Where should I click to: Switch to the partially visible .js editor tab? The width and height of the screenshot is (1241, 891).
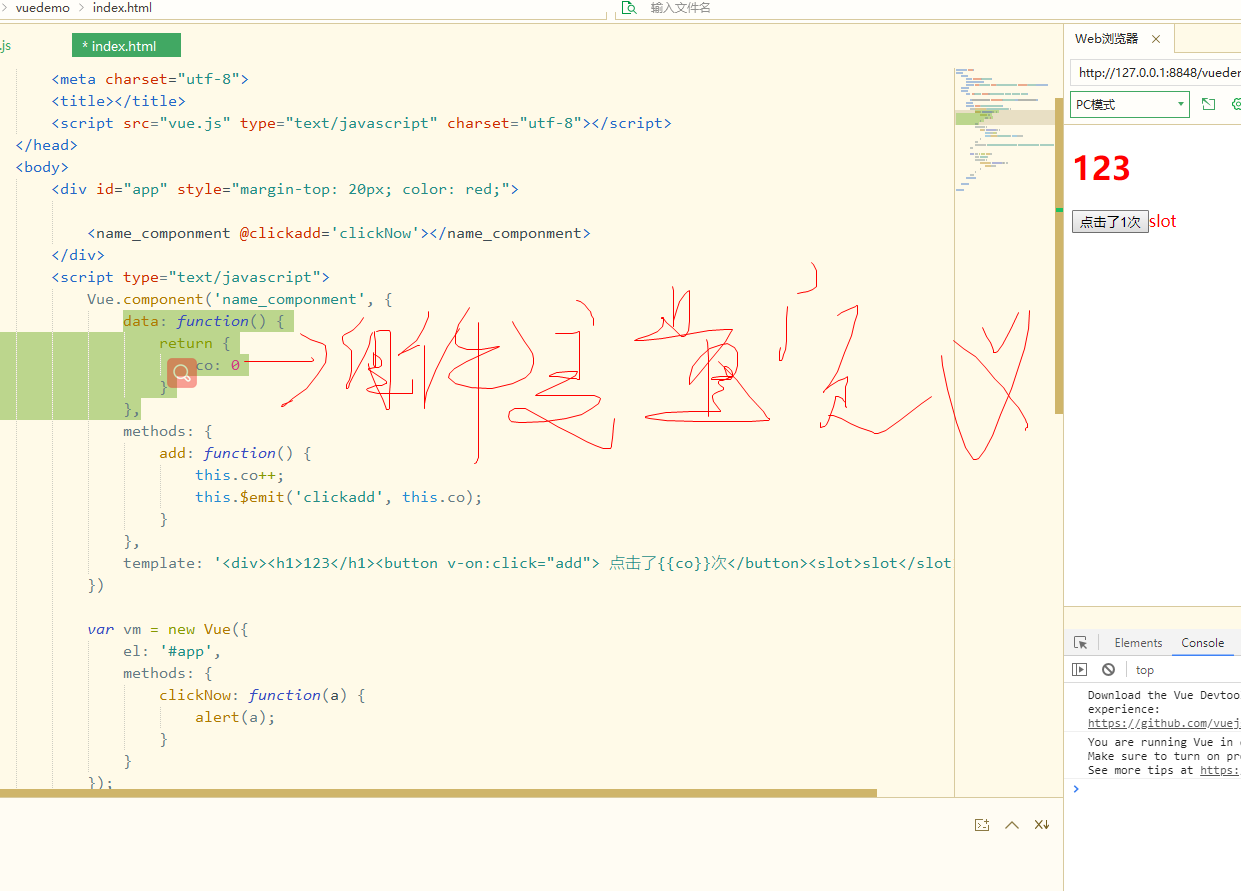[6, 46]
